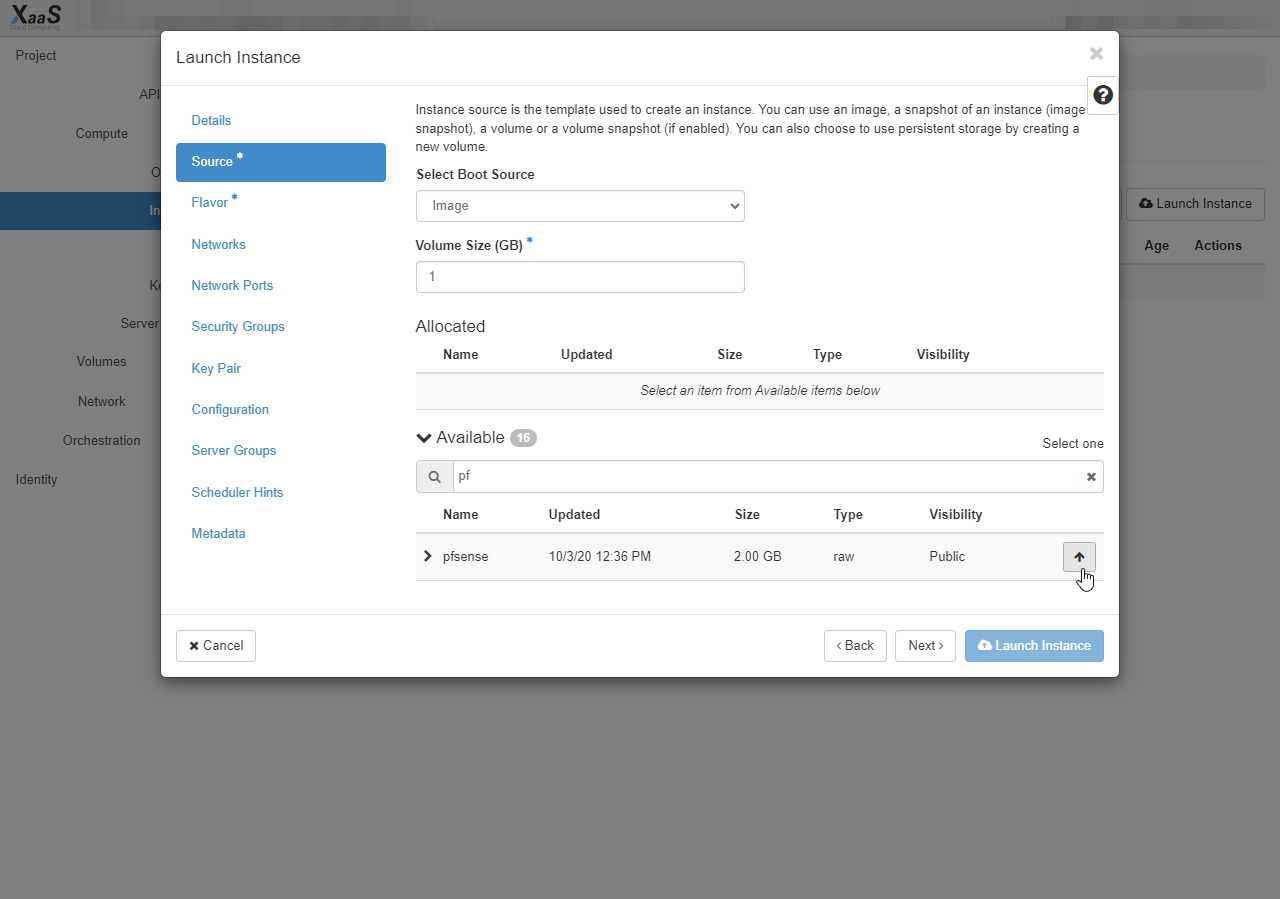
Task: Open the Select Boot Source dropdown
Action: click(580, 206)
